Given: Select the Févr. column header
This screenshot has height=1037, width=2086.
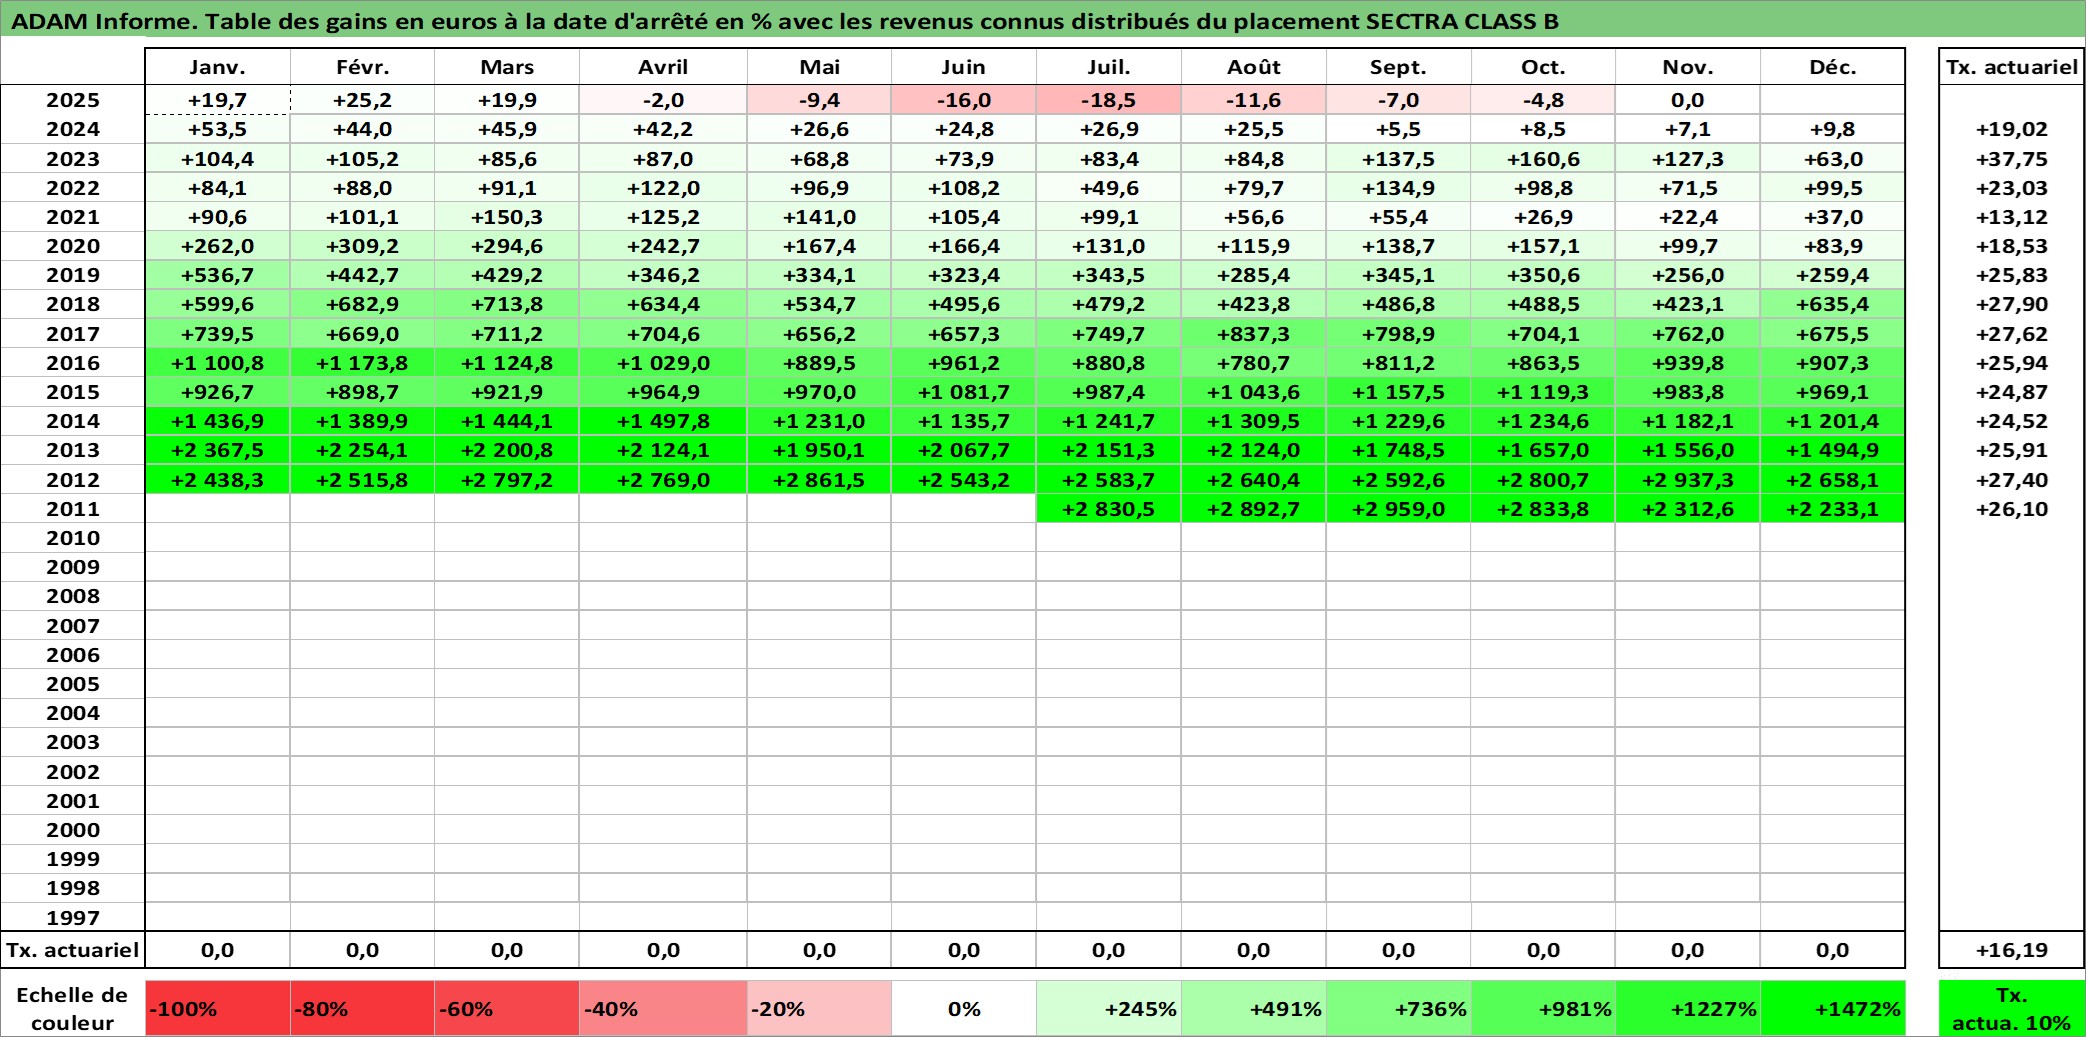Looking at the screenshot, I should [x=362, y=67].
